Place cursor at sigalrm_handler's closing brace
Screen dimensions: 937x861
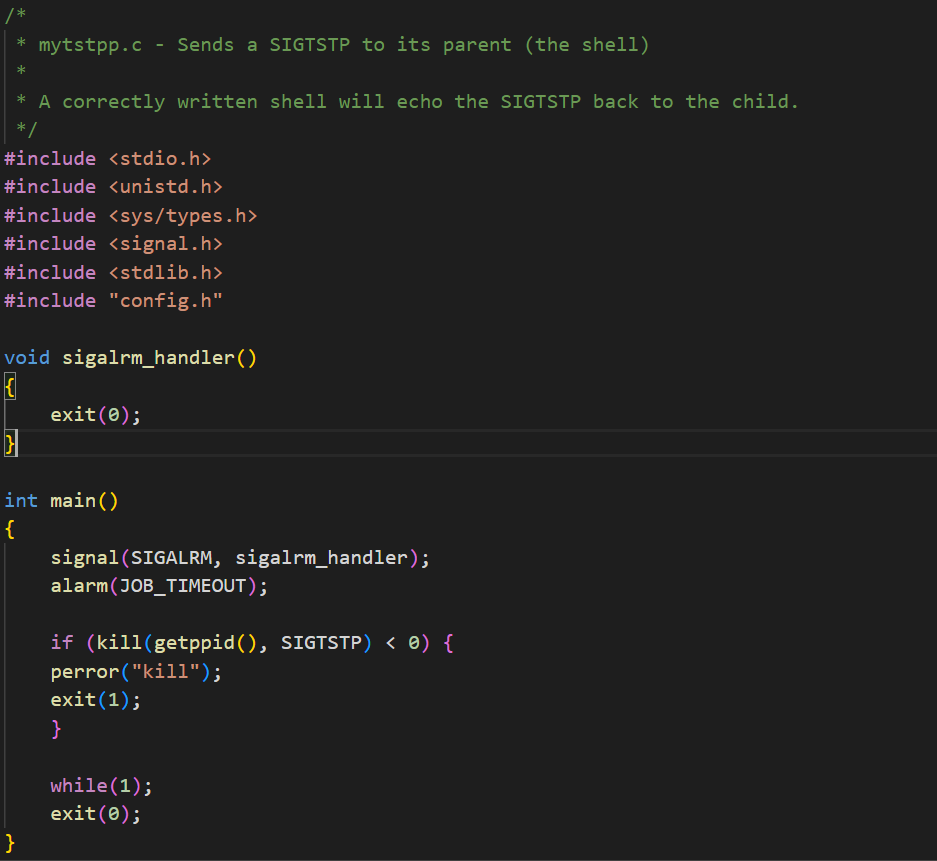pos(10,443)
